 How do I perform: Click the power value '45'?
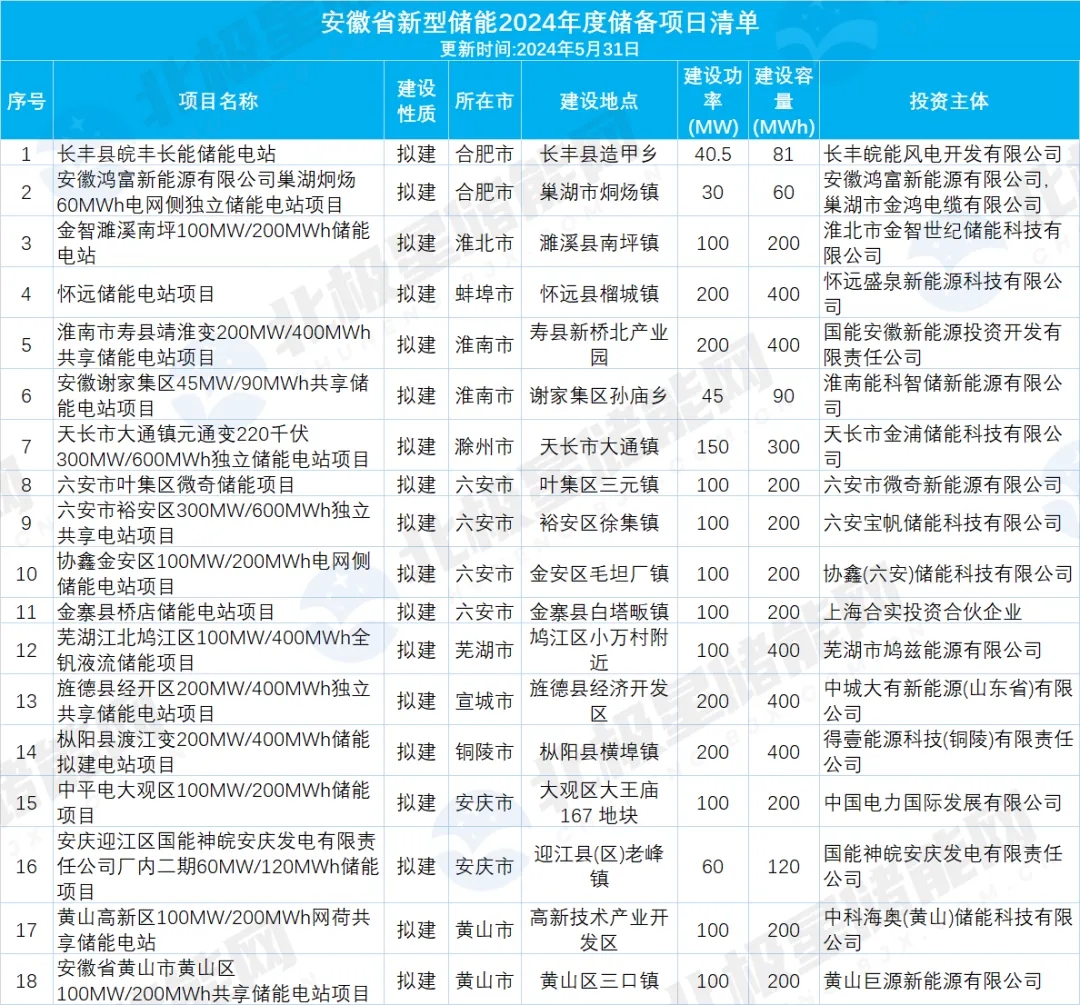(713, 396)
